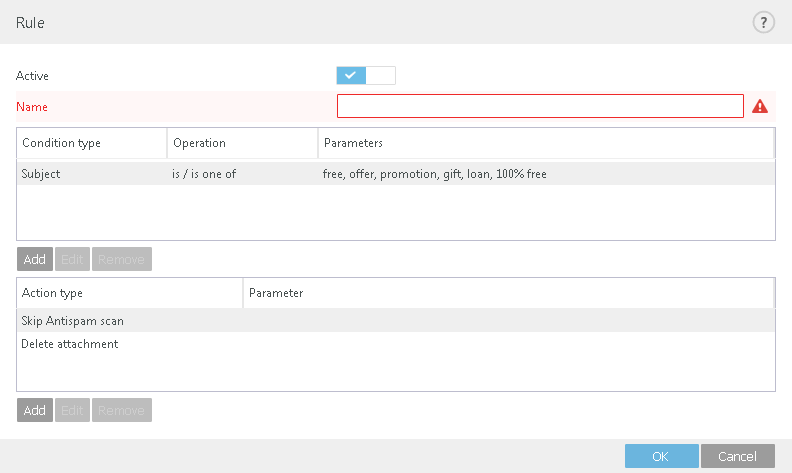Image resolution: width=792 pixels, height=473 pixels.
Task: Open the help question mark icon
Action: coord(764,22)
